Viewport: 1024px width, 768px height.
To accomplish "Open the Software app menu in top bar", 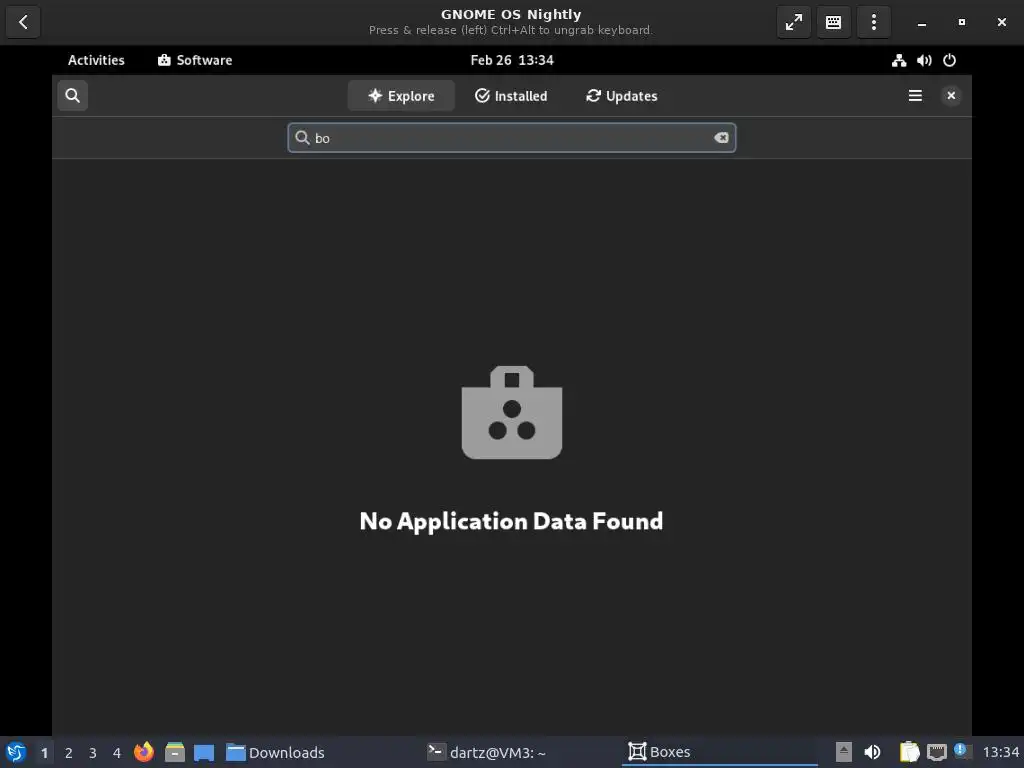I will [195, 60].
